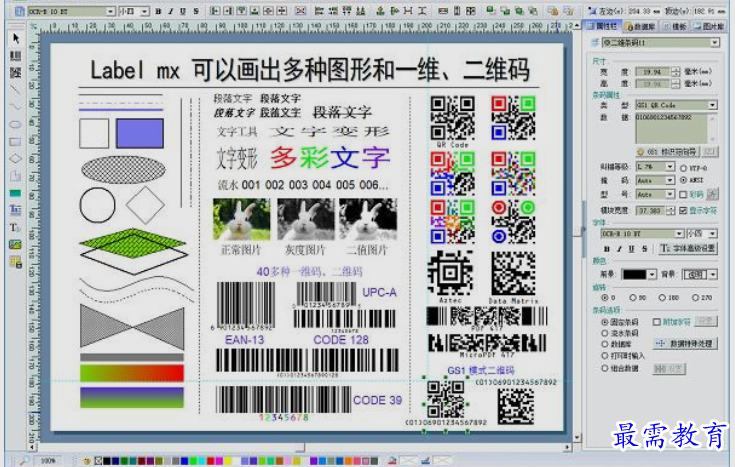The image size is (735, 467).
Task: Toggle strikethrough in top toolbar
Action: click(195, 11)
